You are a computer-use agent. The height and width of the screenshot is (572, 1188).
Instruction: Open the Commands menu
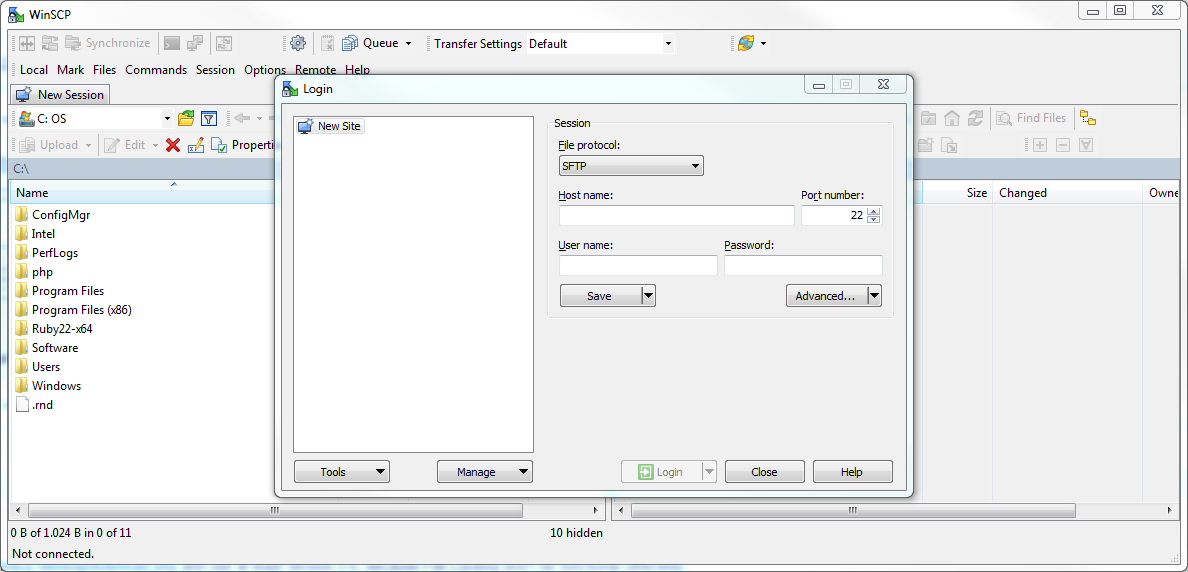click(156, 70)
